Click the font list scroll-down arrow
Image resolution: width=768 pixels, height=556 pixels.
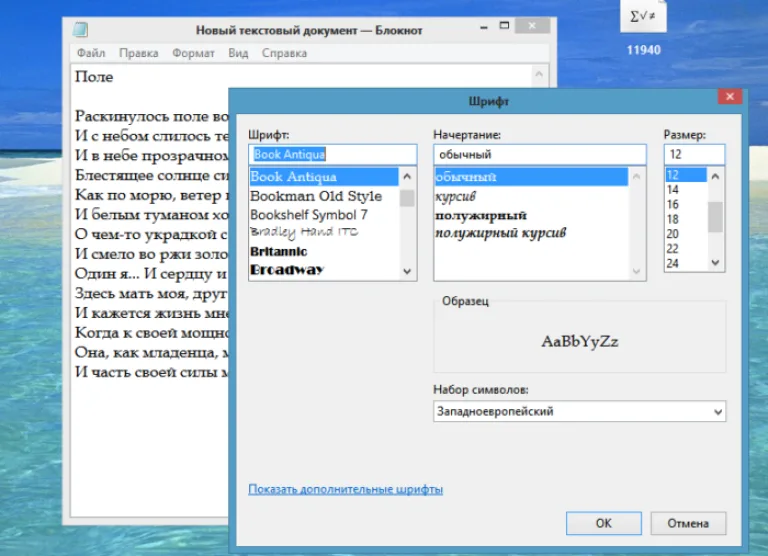407,271
